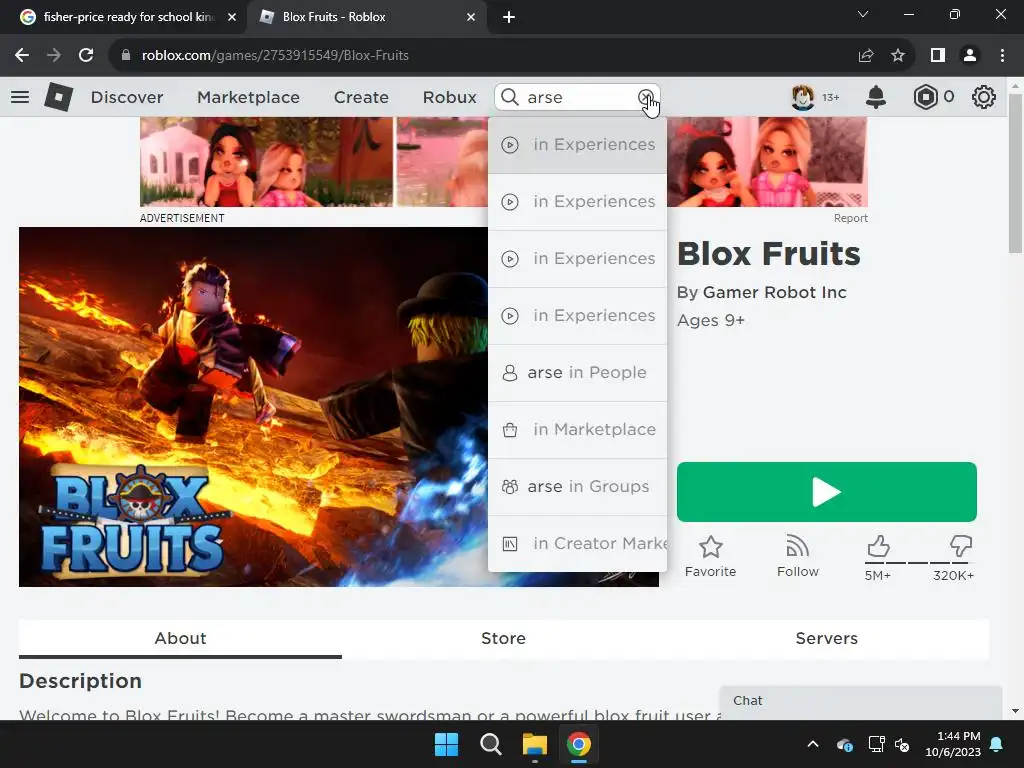1024x768 pixels.
Task: Click the Roblox logo home icon
Action: (x=58, y=97)
